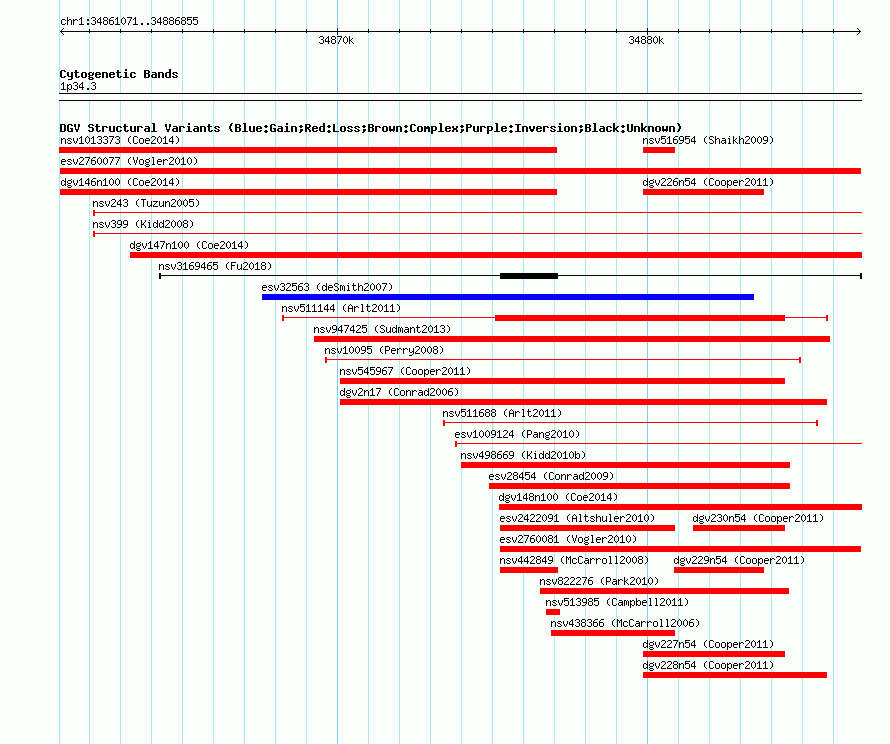Select the red bar under nsv442849
The image size is (890, 744).
tap(529, 570)
